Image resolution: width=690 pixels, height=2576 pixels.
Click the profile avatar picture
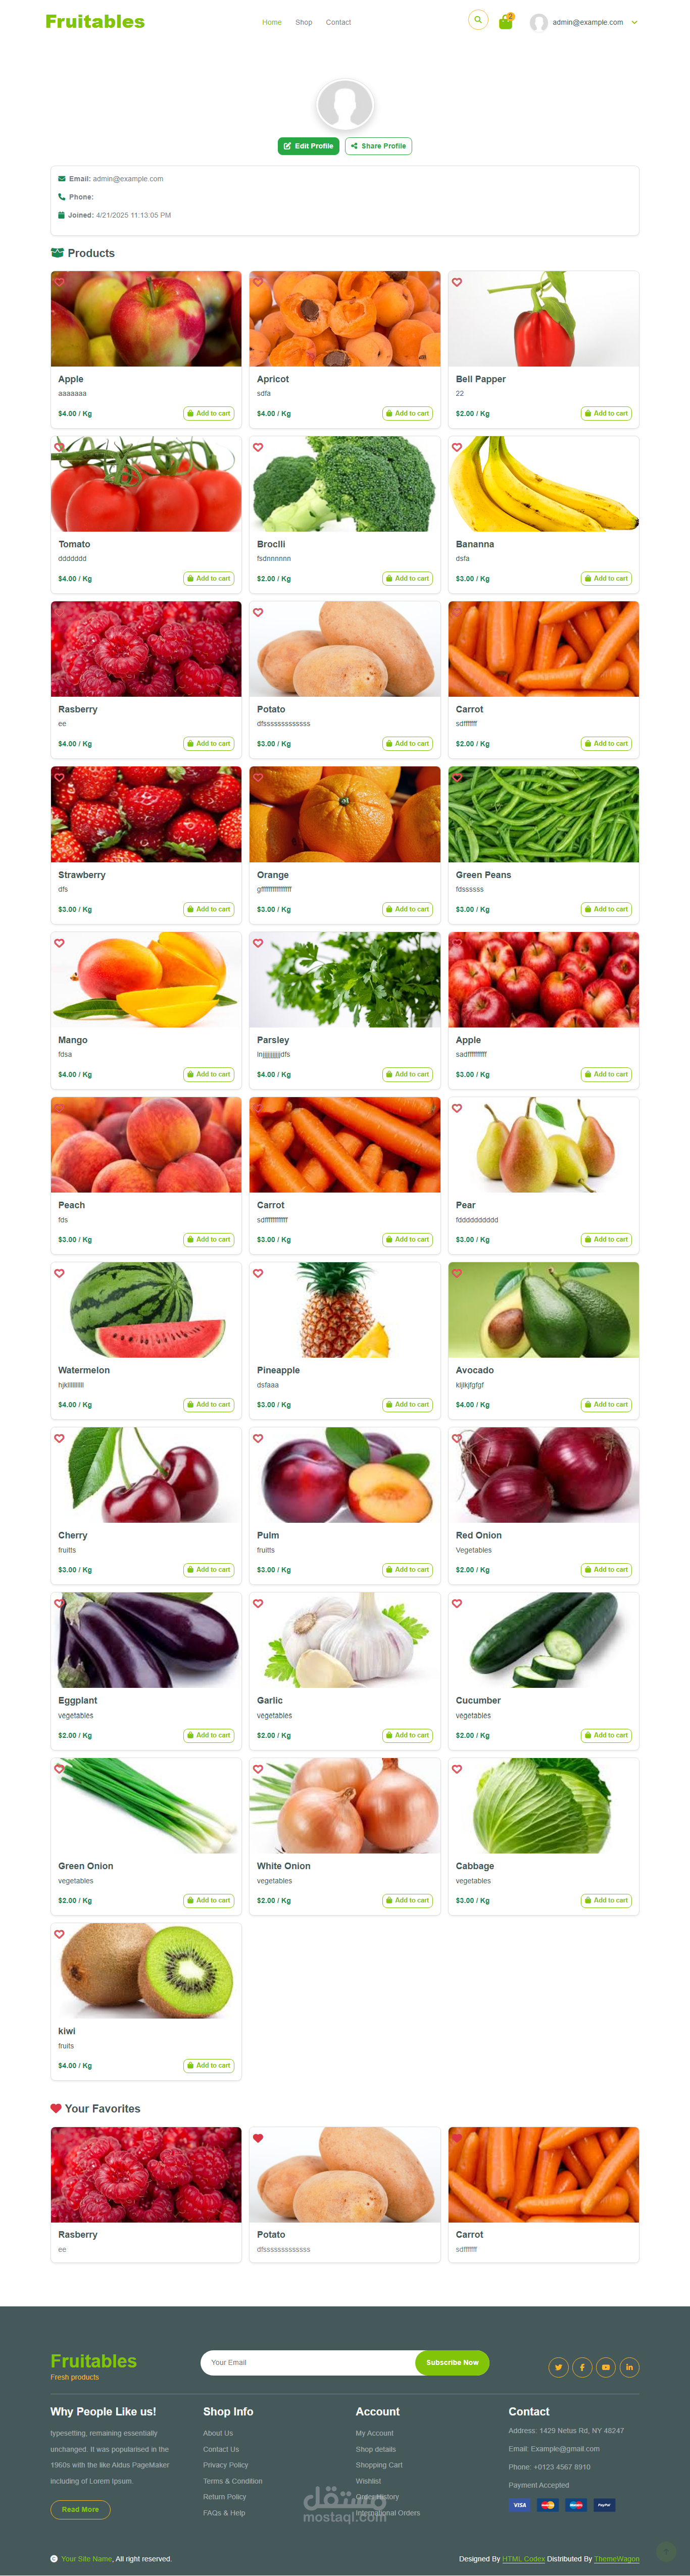click(x=345, y=104)
